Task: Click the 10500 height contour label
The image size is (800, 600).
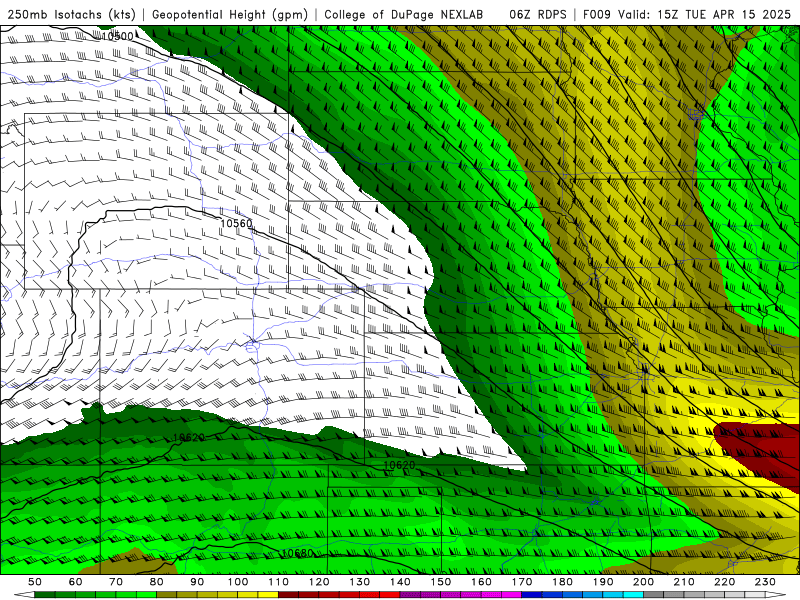Action: coord(117,36)
